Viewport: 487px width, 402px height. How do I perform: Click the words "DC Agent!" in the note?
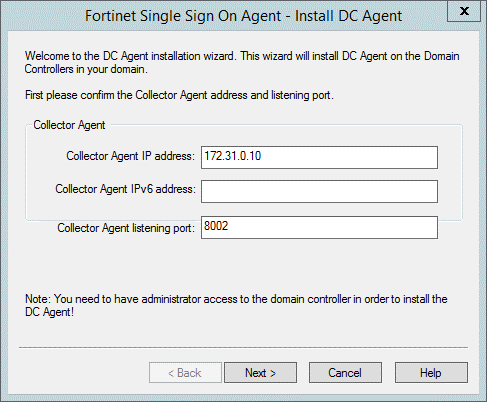(49, 312)
